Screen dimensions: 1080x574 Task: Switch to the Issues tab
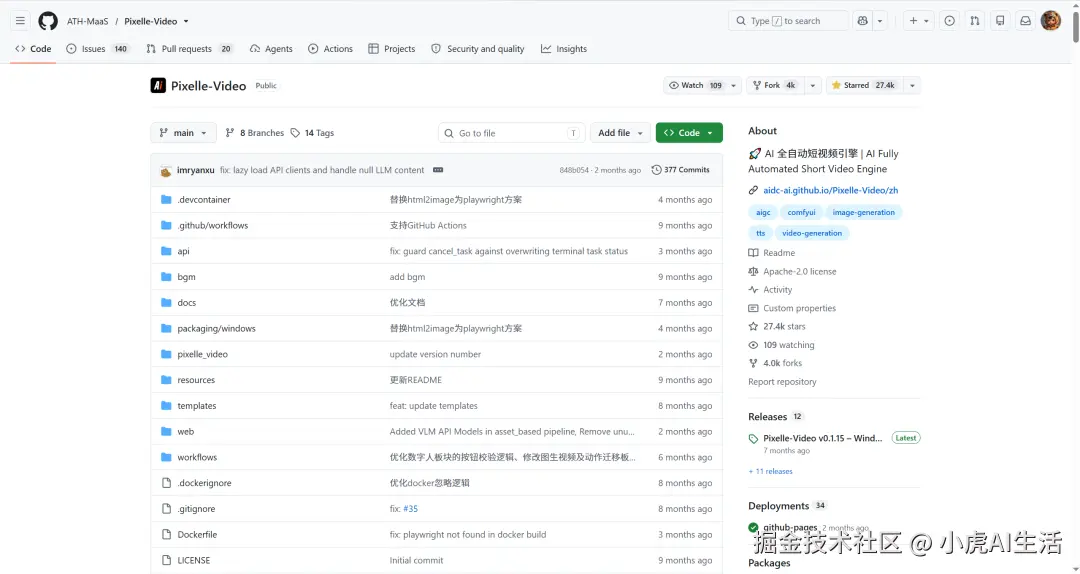(97, 49)
